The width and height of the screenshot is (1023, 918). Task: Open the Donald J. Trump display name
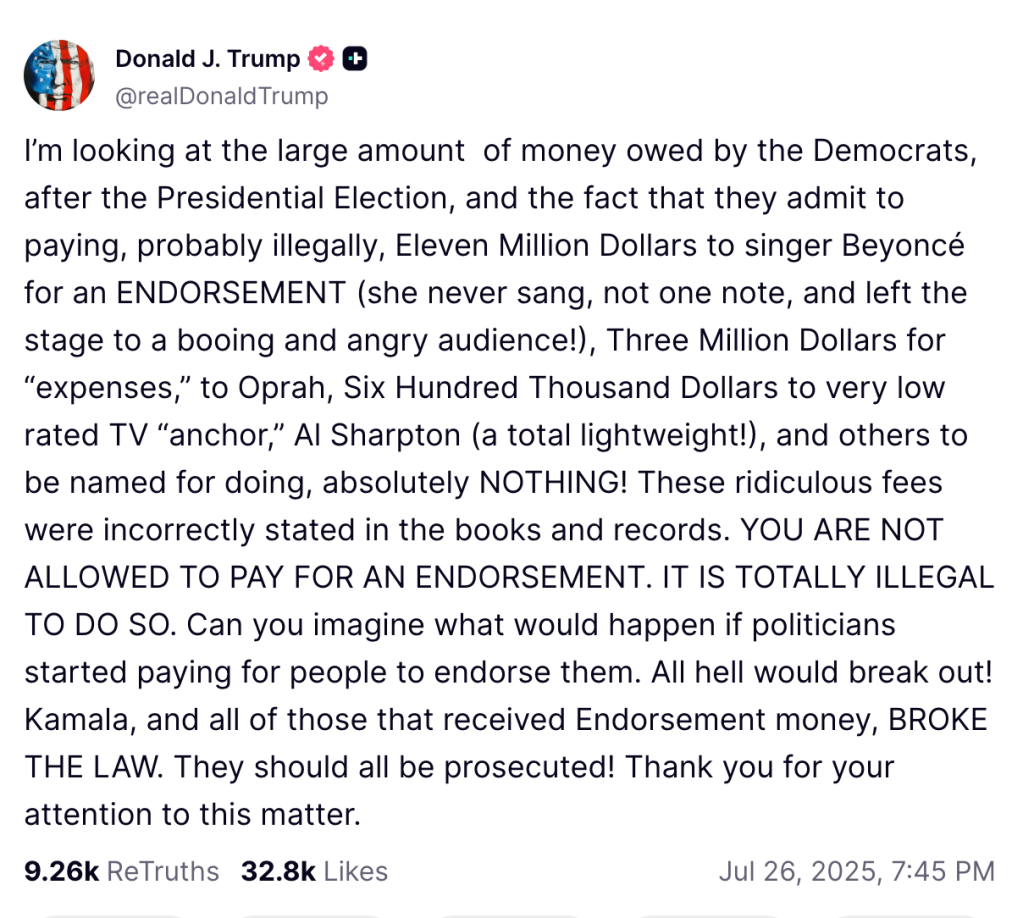click(208, 59)
